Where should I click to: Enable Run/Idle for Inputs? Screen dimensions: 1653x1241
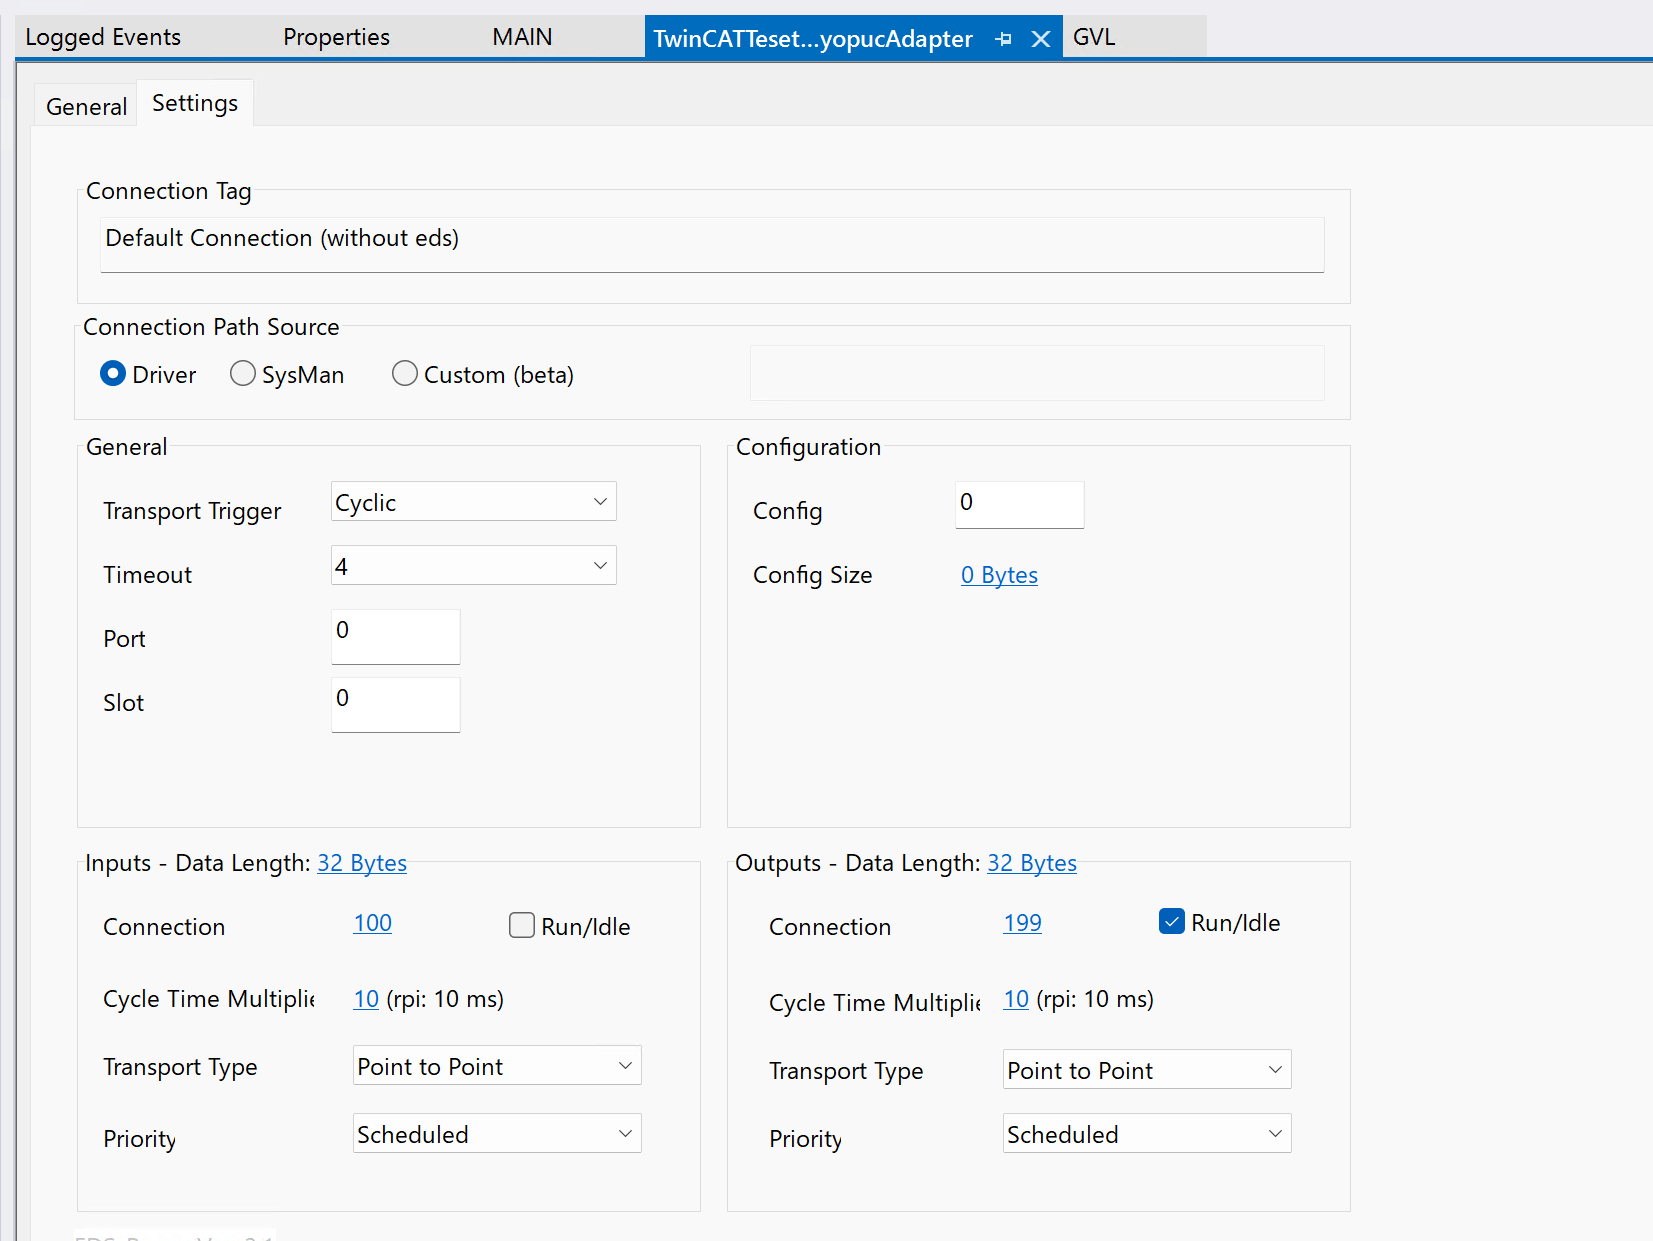522,925
